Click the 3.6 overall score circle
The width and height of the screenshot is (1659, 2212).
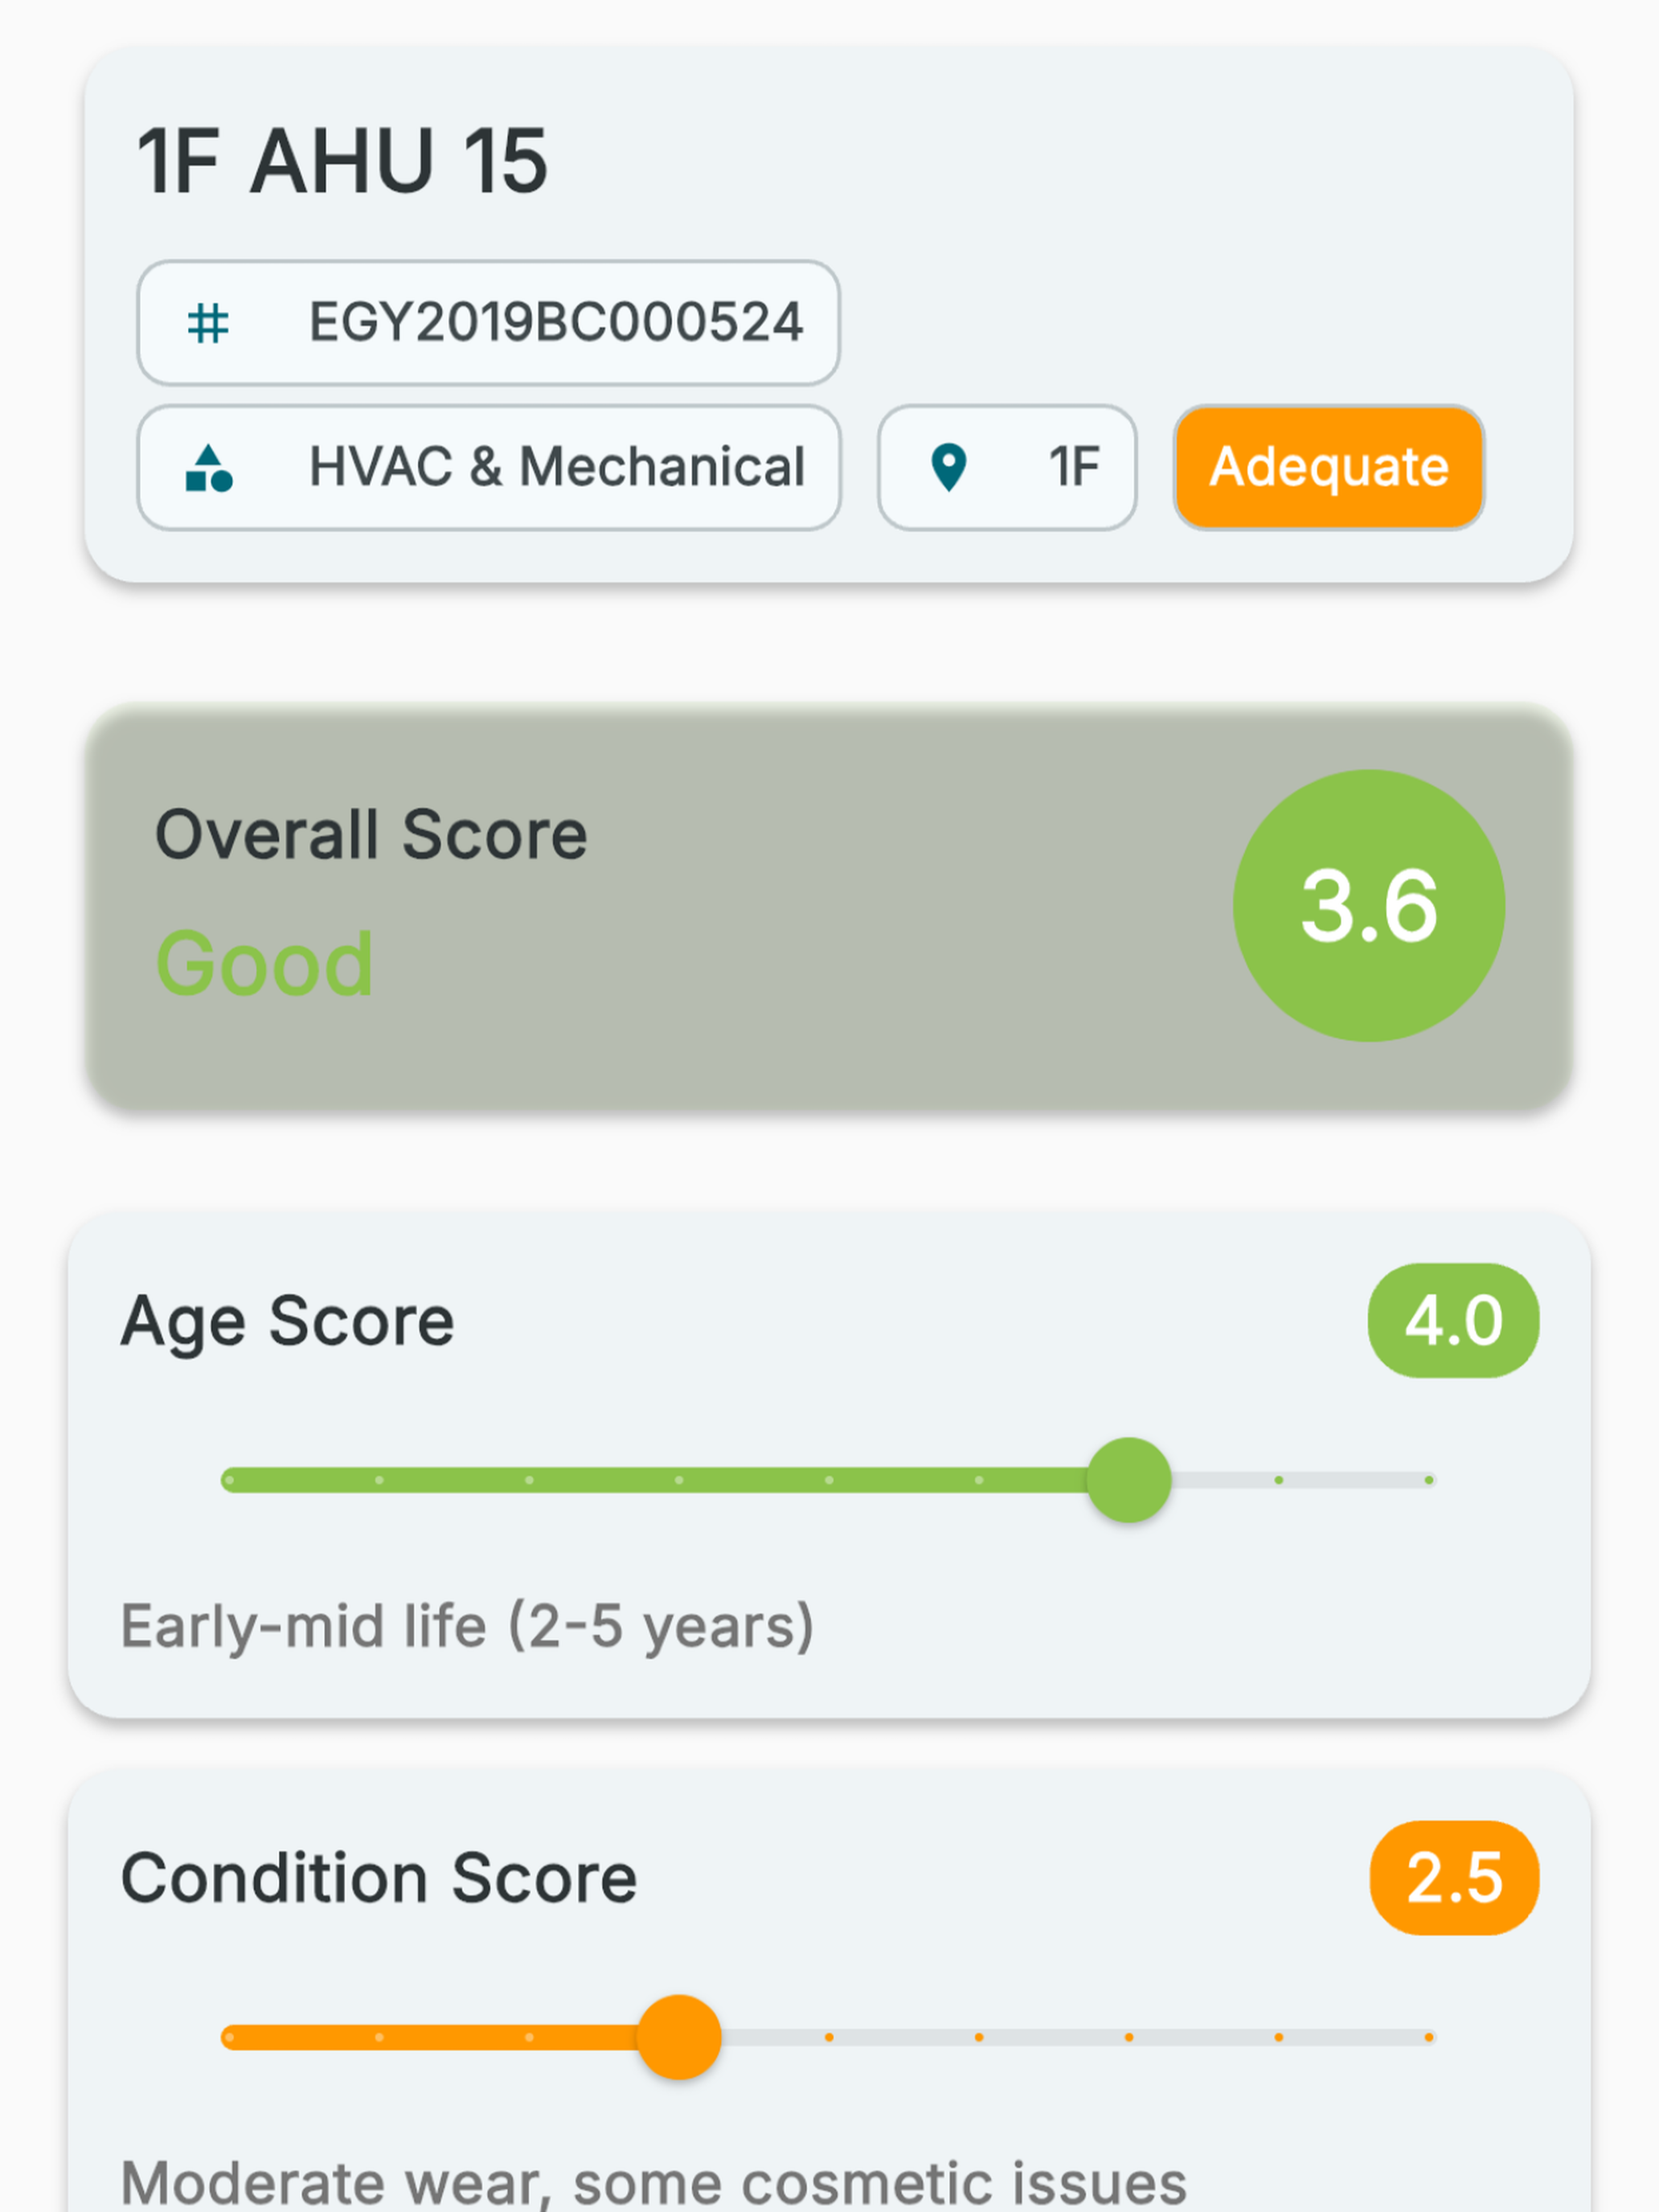[1369, 906]
